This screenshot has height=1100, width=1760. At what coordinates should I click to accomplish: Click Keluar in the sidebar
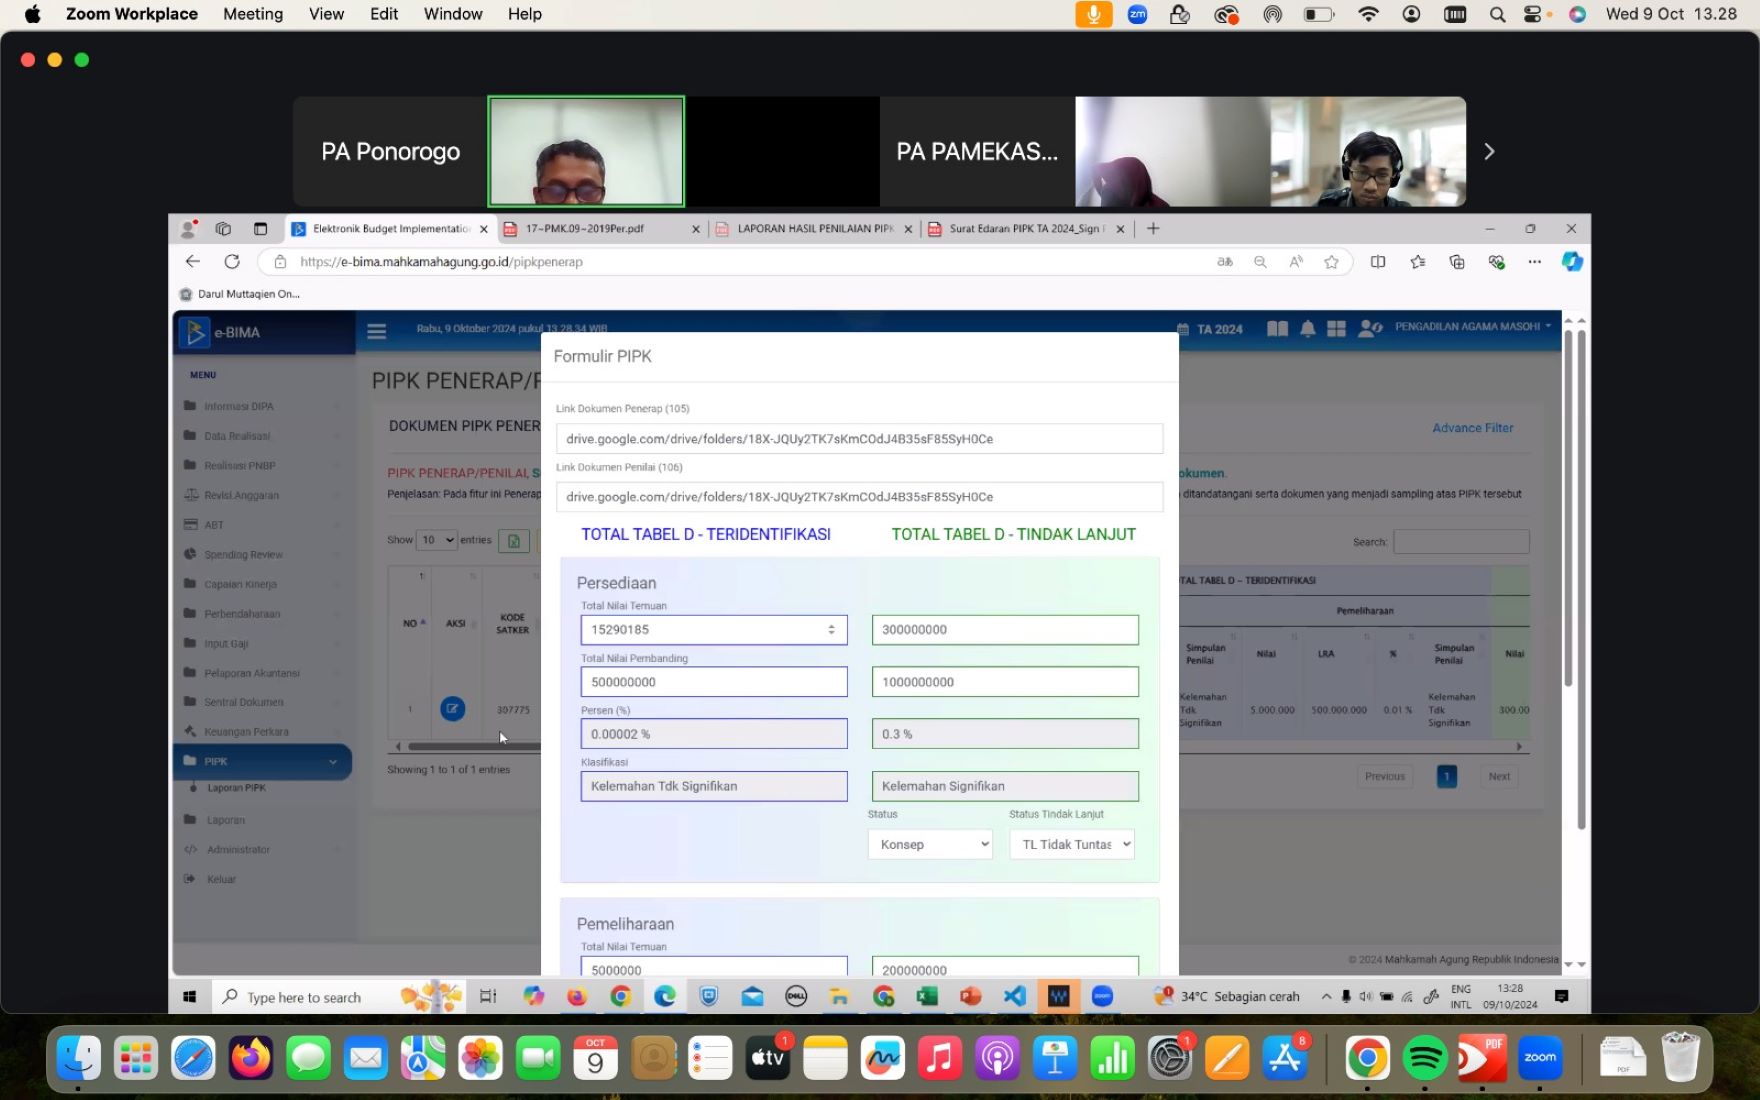coord(221,879)
